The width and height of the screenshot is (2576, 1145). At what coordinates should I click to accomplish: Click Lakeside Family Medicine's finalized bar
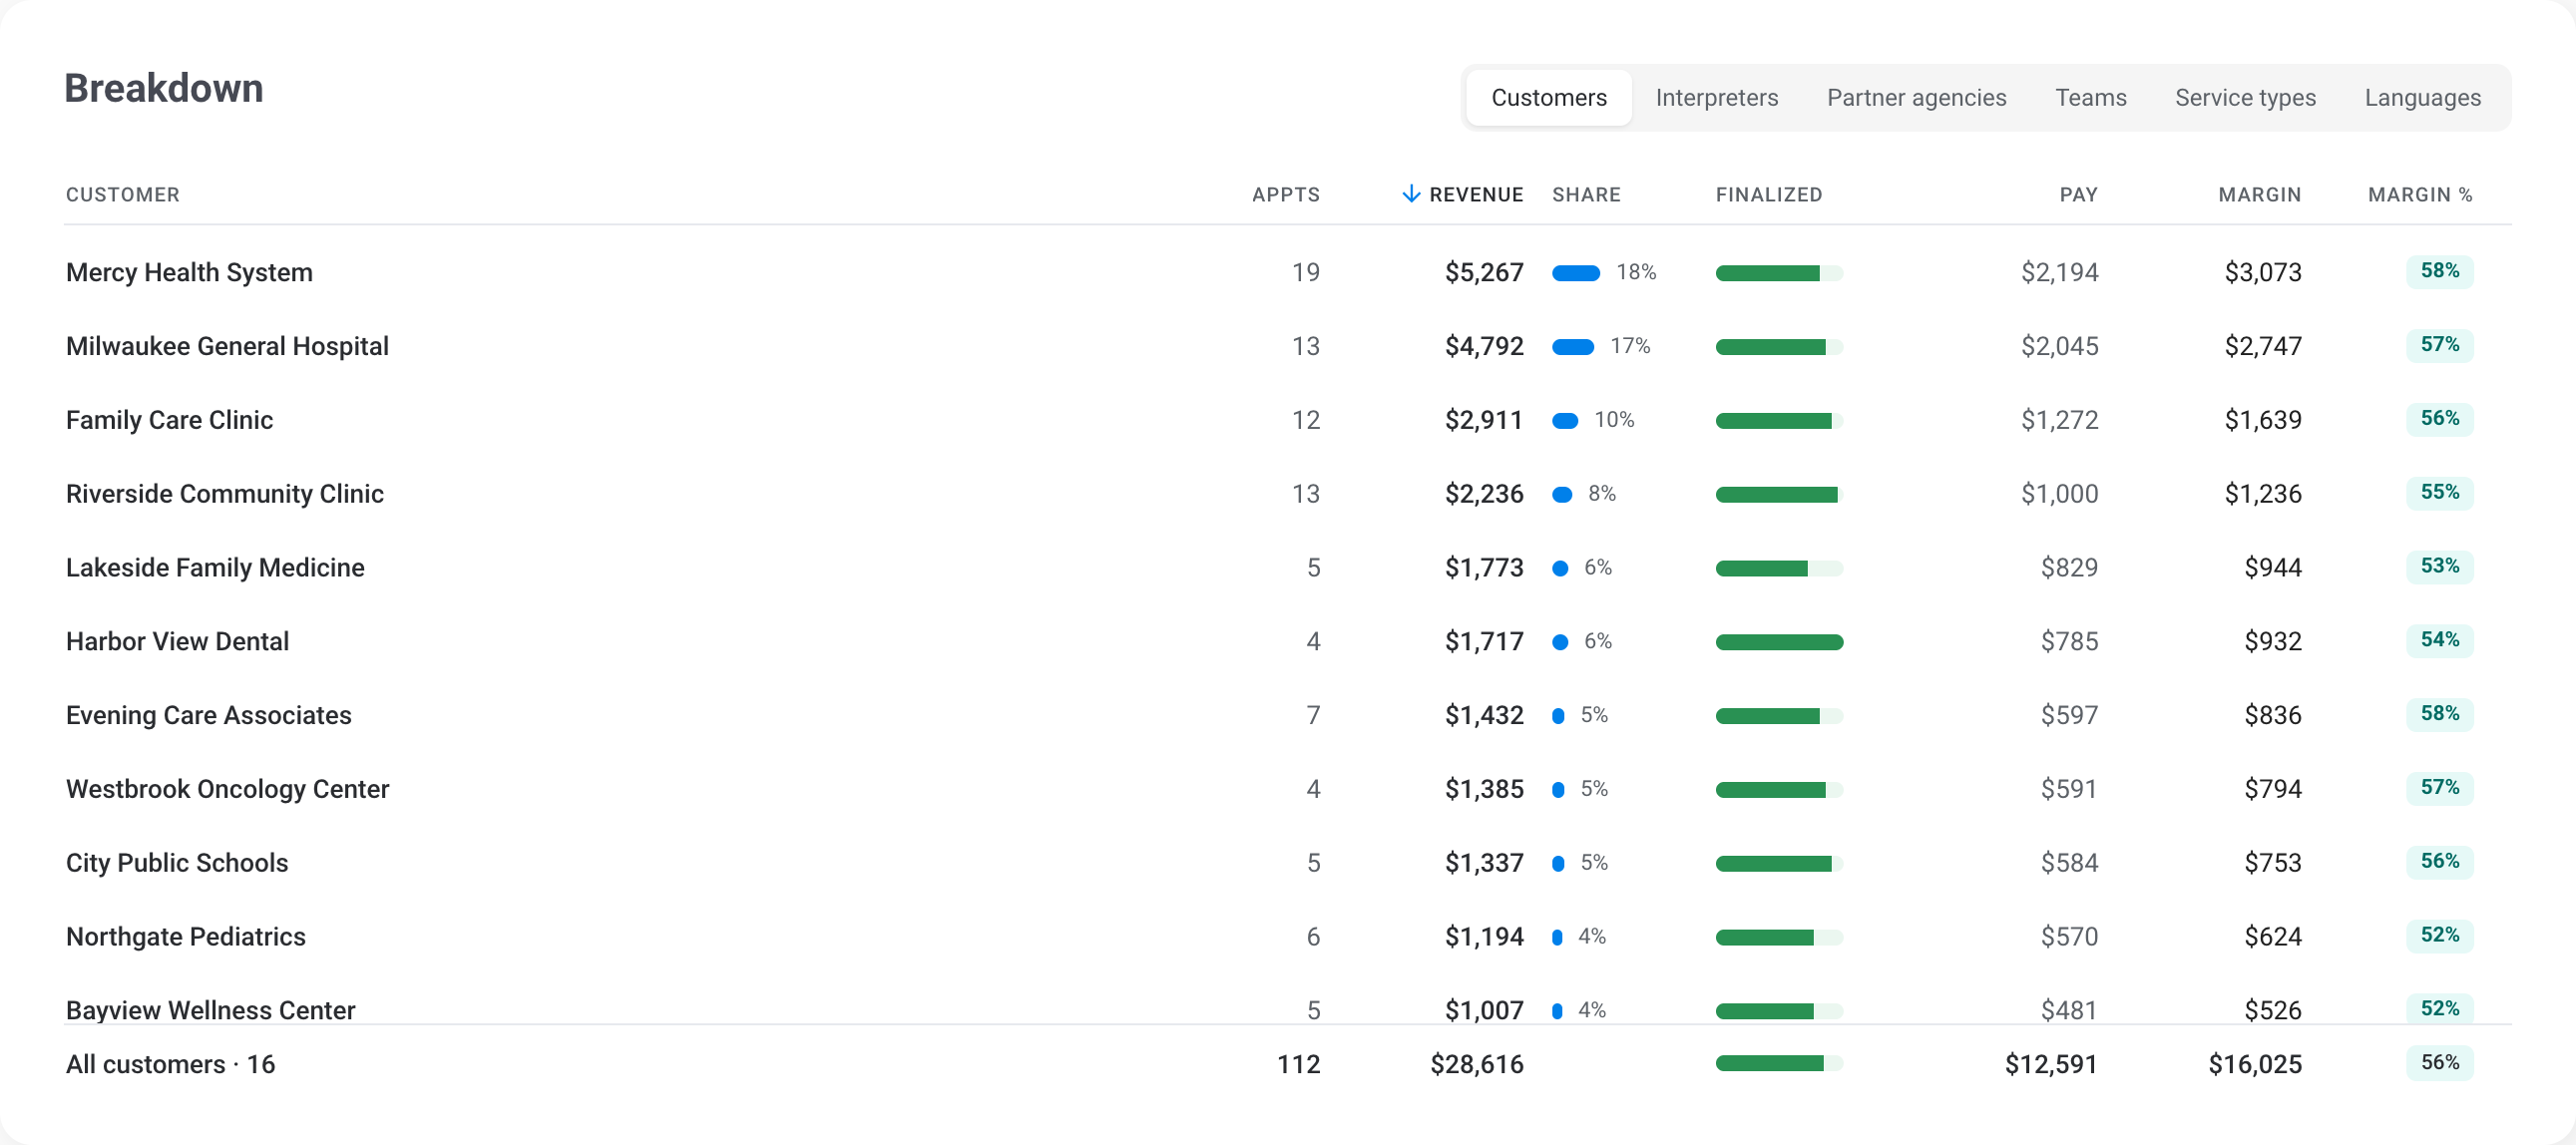point(1779,568)
